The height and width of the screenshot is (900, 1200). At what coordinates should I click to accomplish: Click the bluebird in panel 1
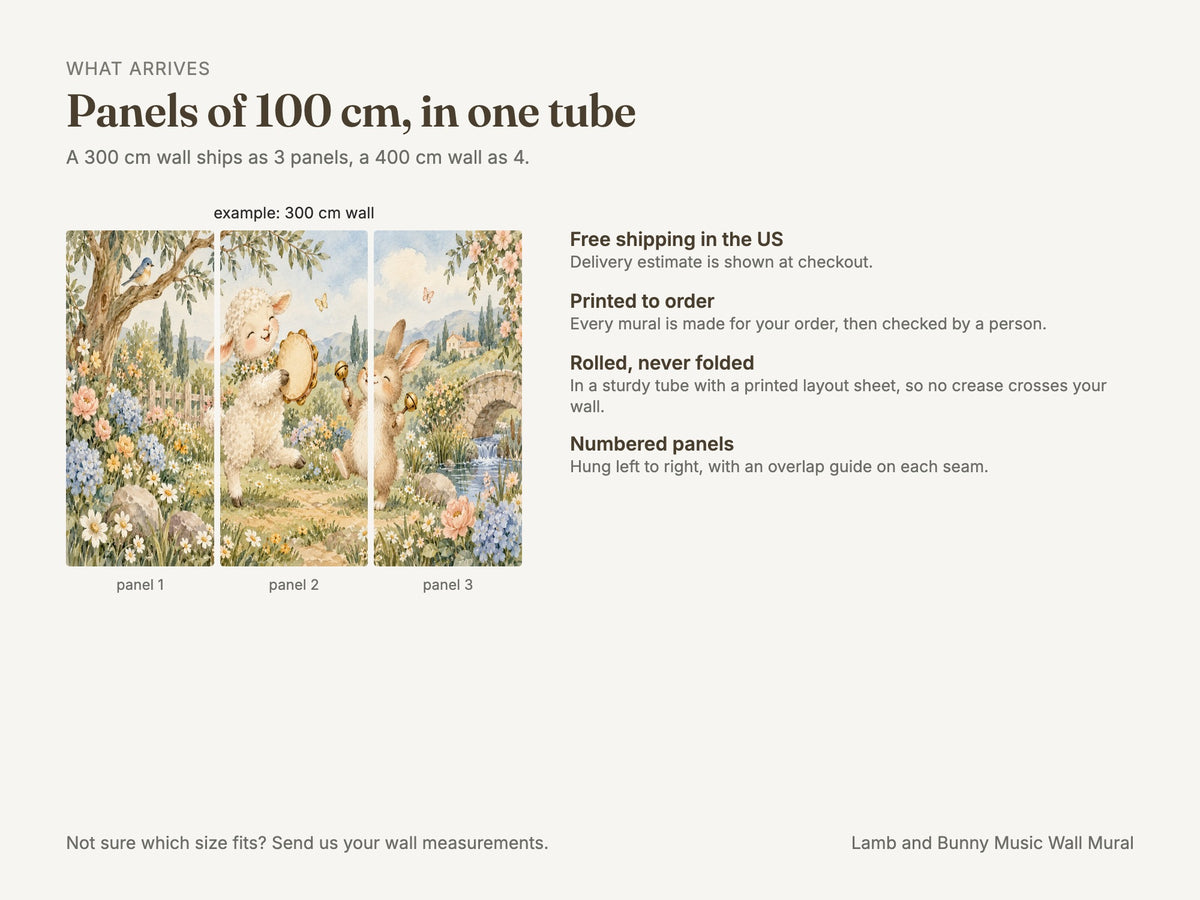click(138, 271)
